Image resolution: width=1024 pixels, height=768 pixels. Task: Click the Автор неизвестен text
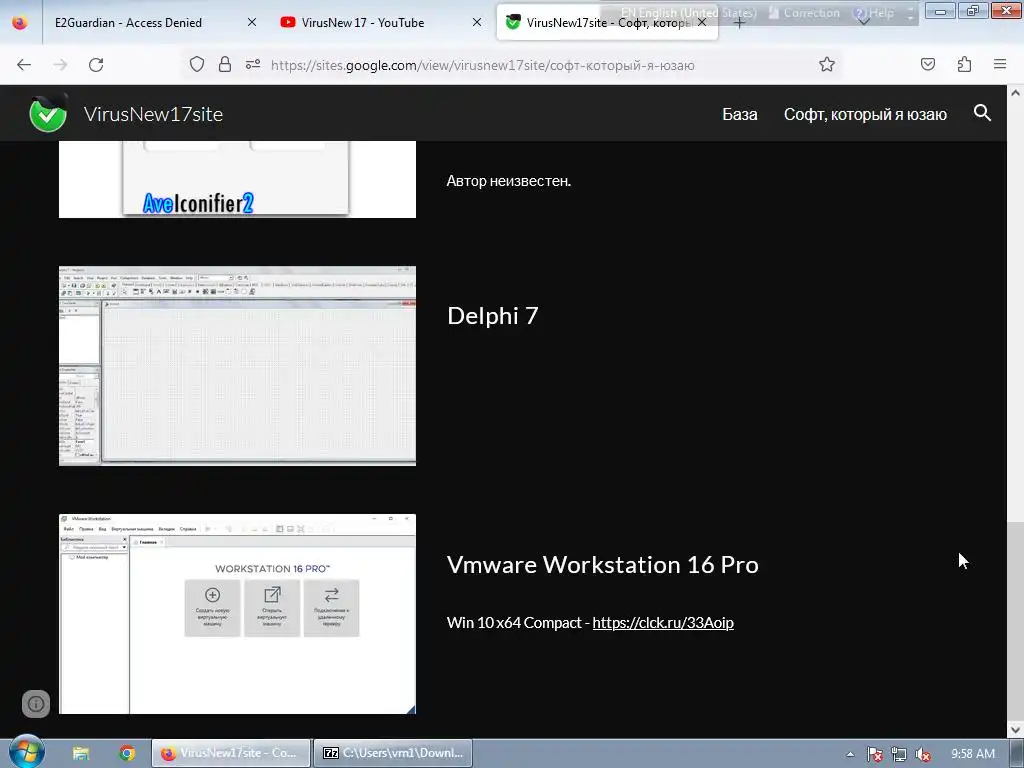509,181
